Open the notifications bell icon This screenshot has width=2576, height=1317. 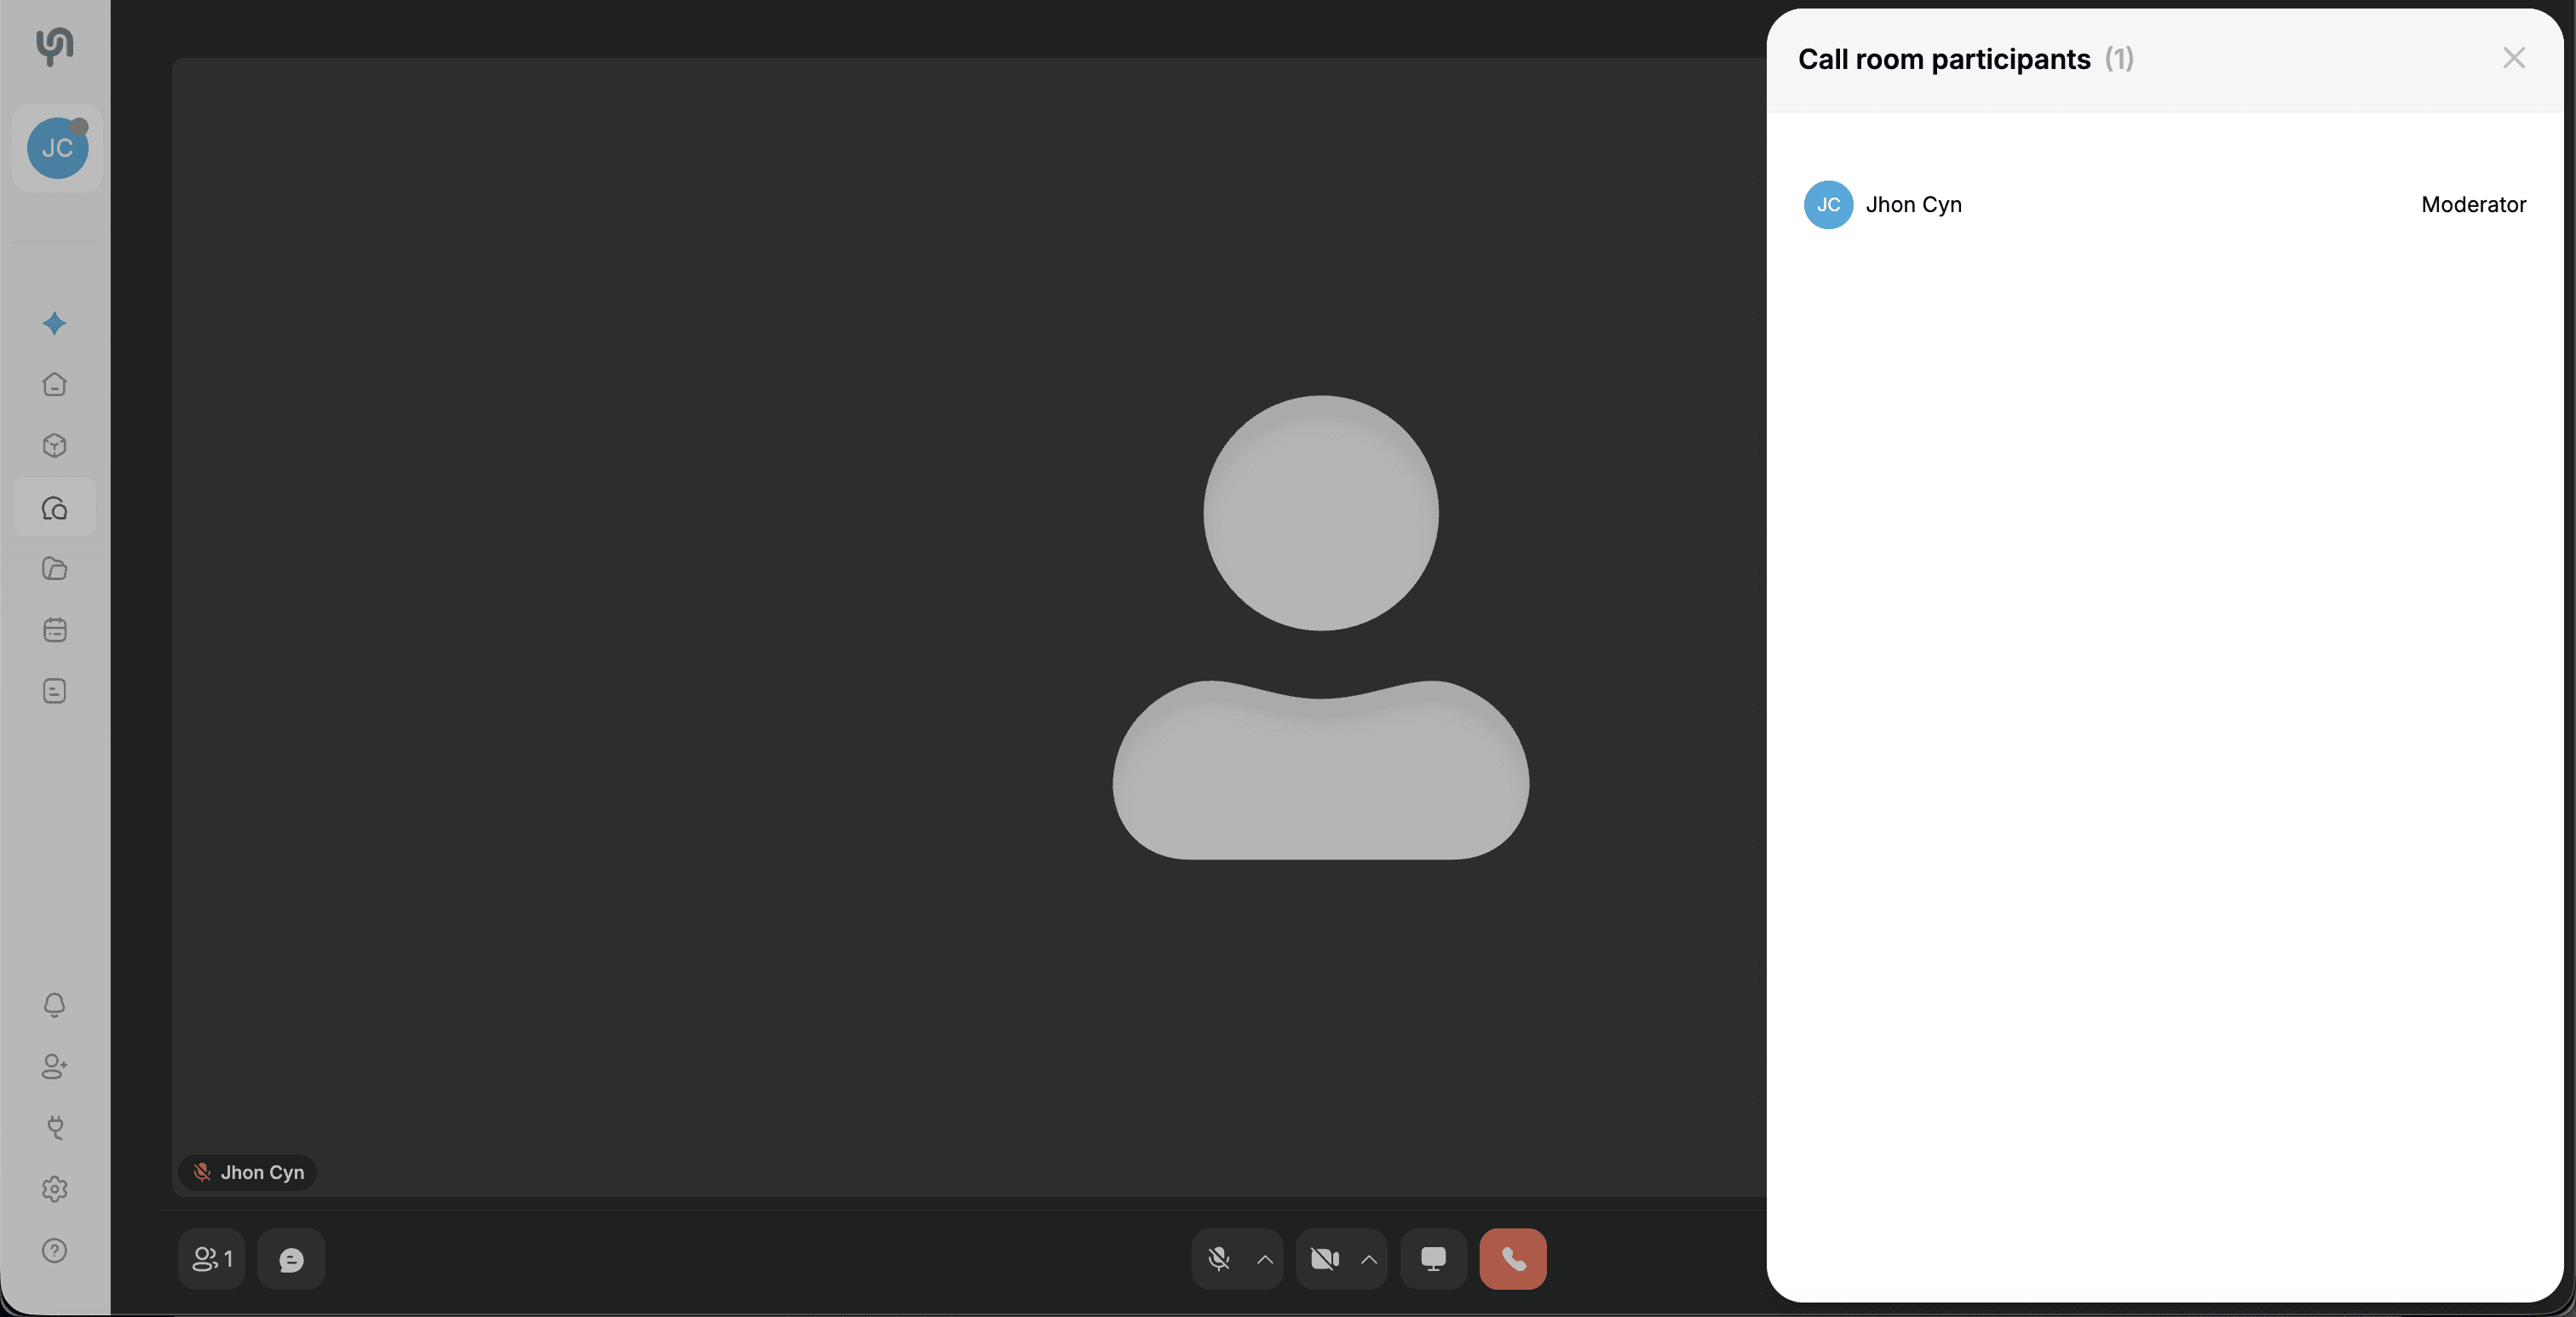(55, 1005)
